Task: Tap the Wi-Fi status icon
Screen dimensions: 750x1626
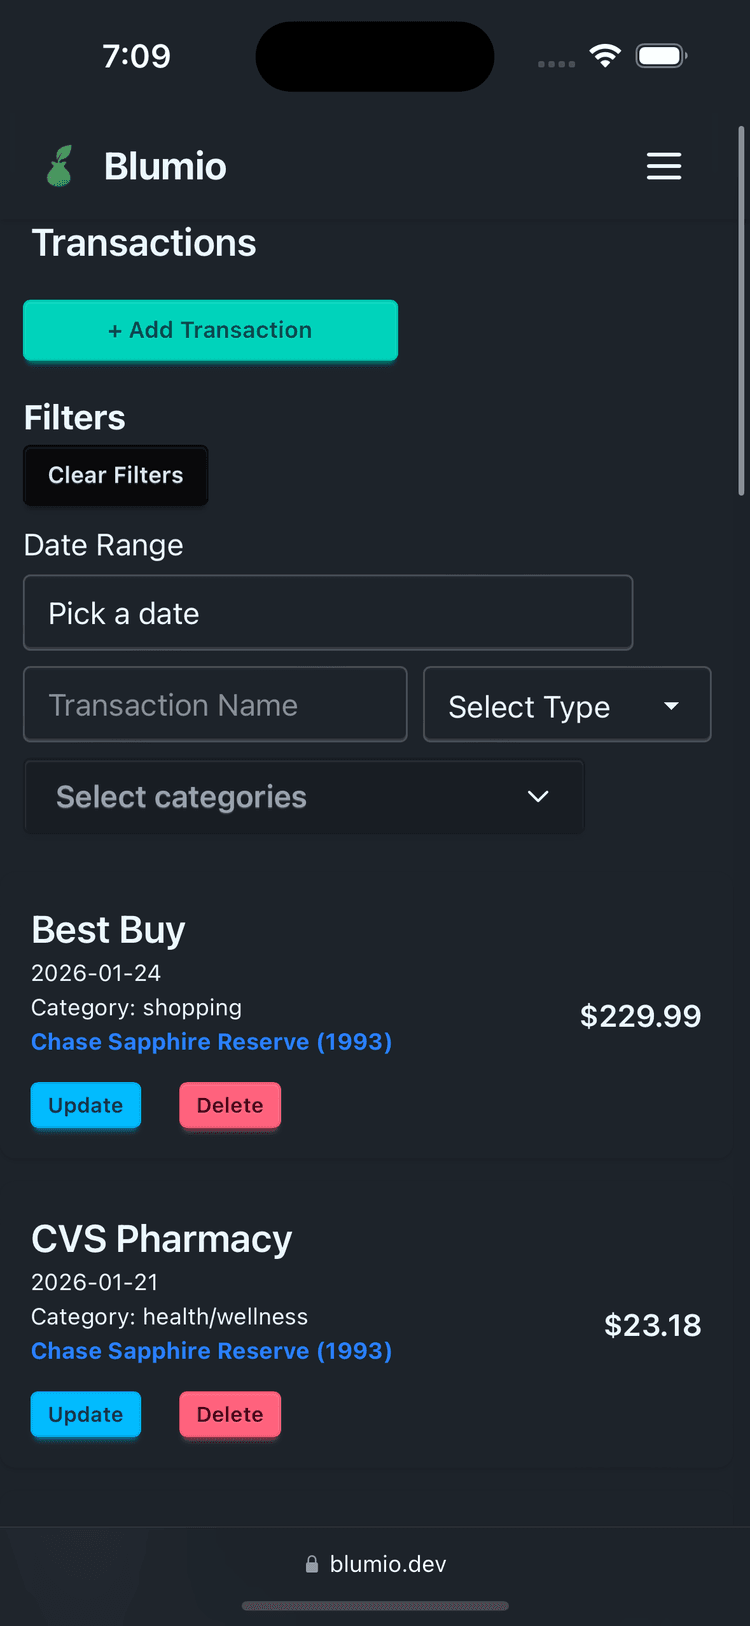Action: pos(605,56)
